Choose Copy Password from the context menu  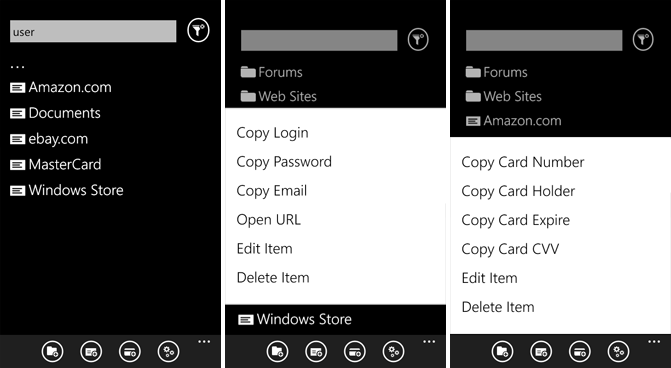(x=284, y=162)
